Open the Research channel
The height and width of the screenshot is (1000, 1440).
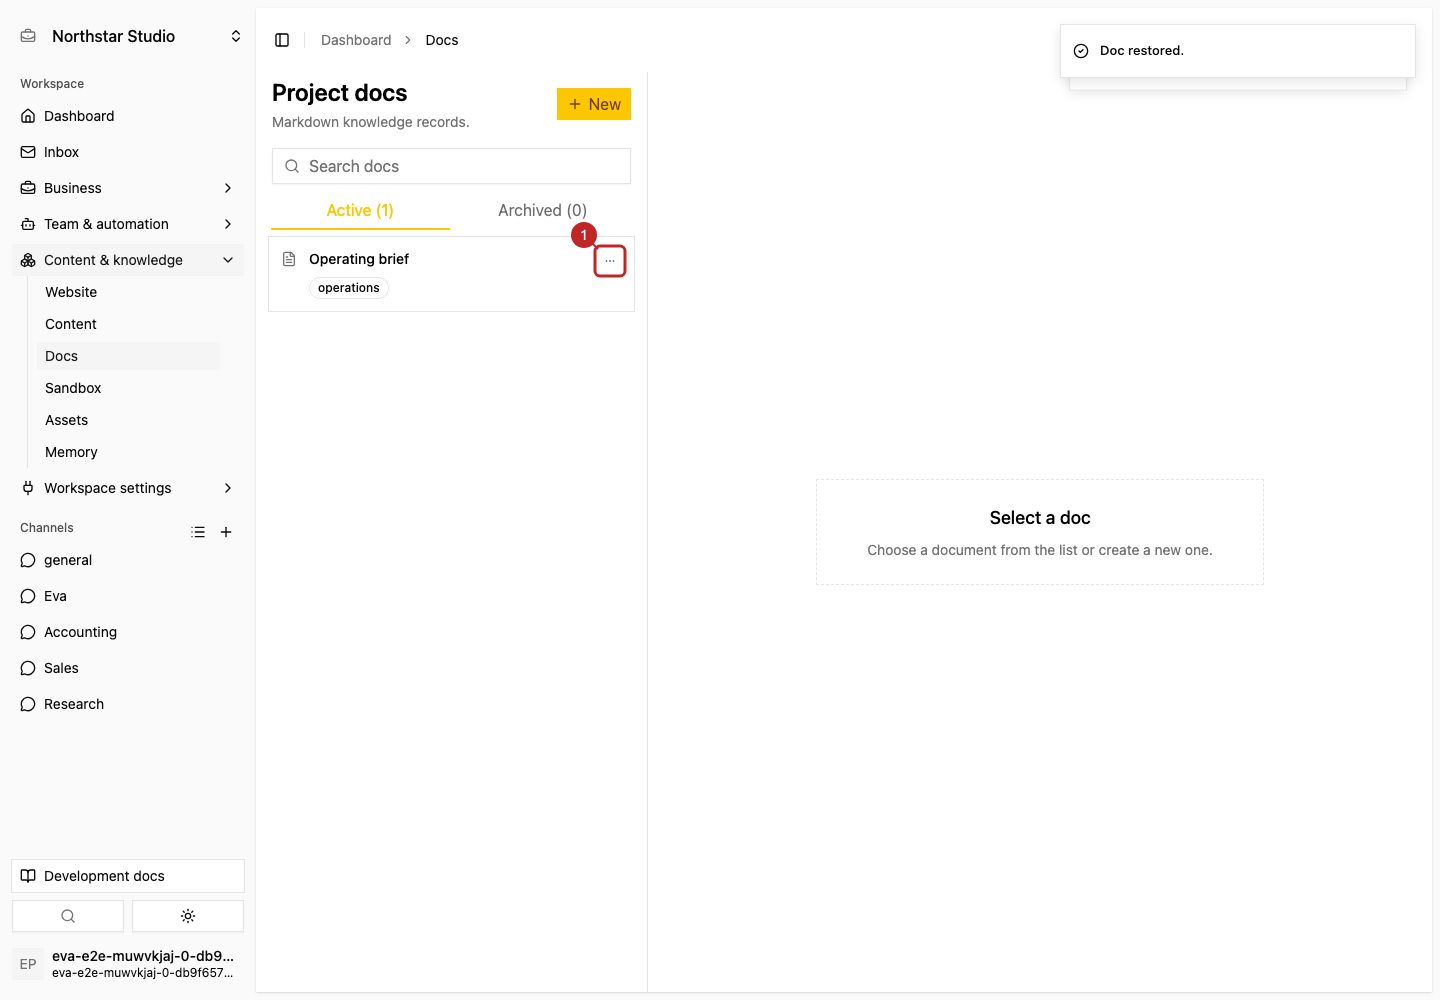tap(128, 704)
